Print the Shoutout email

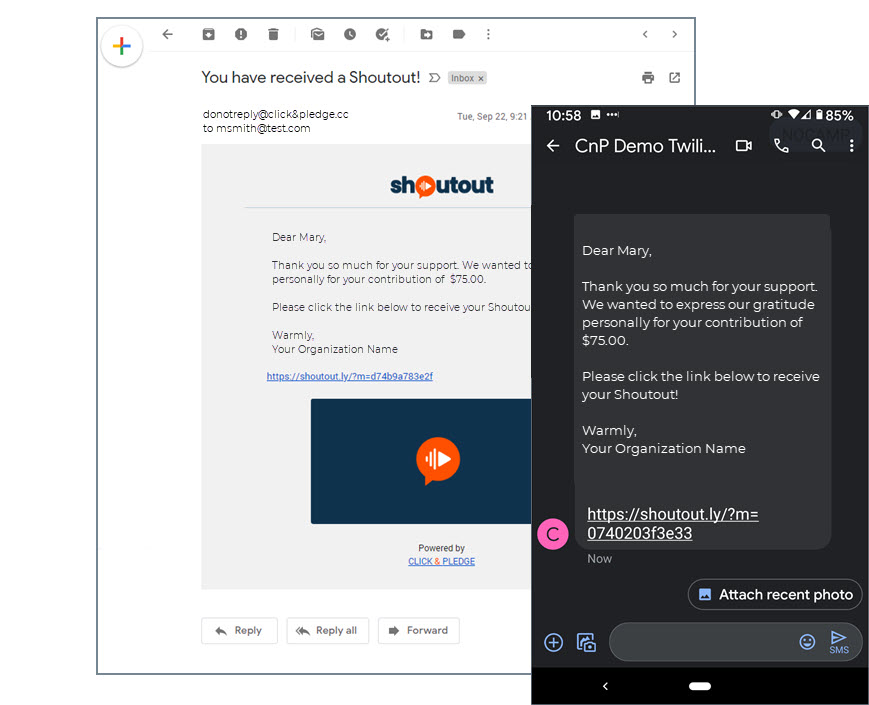pyautogui.click(x=648, y=78)
